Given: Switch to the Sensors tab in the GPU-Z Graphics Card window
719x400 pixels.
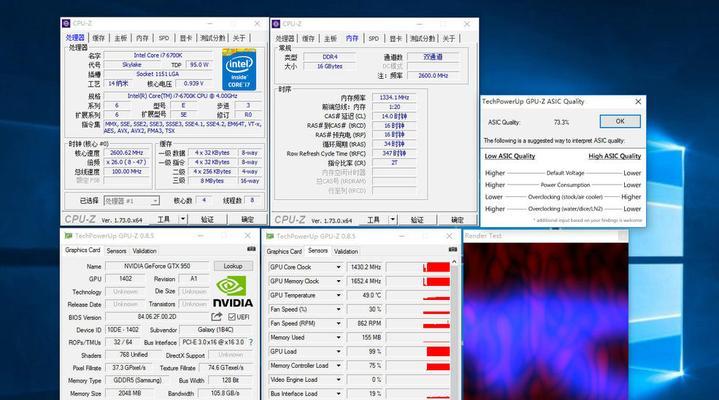Looking at the screenshot, I should (x=116, y=251).
